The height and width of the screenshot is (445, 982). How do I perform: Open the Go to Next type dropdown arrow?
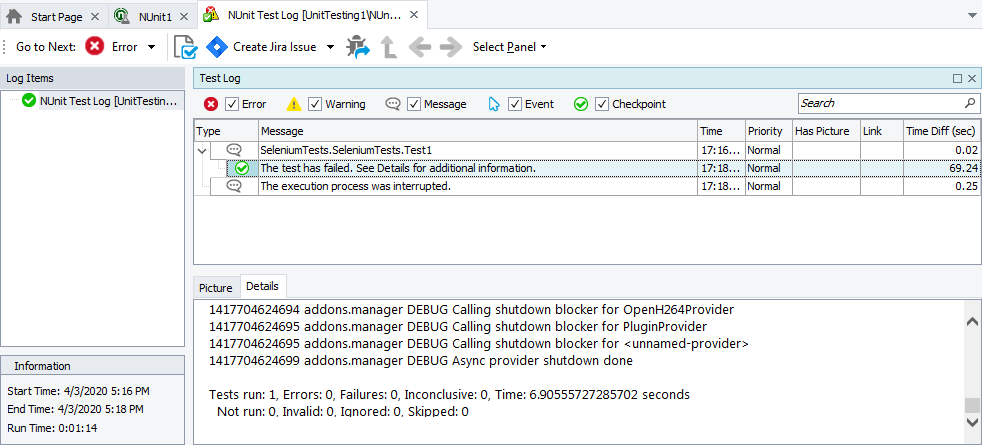(x=151, y=47)
